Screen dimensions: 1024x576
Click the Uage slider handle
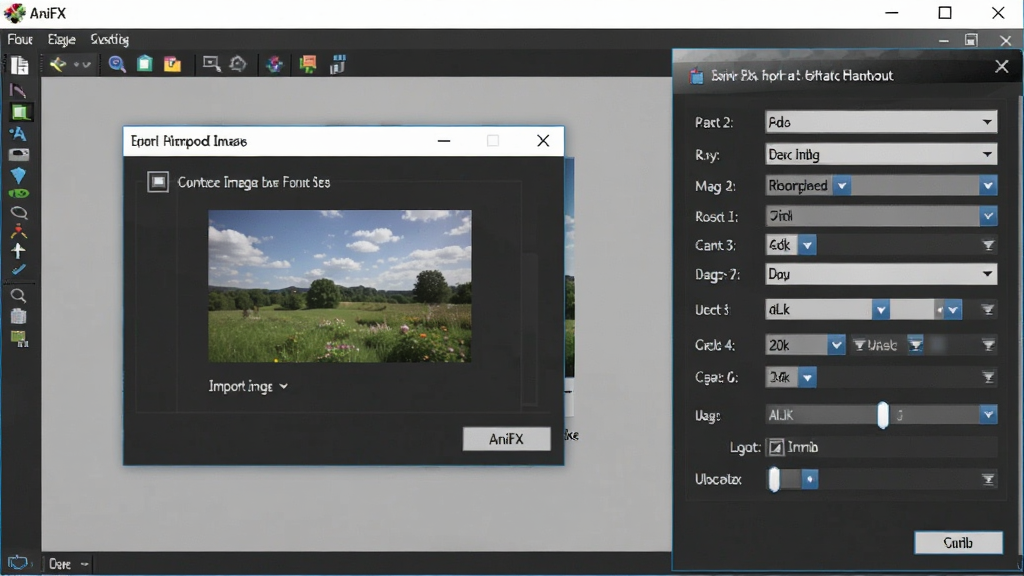883,415
